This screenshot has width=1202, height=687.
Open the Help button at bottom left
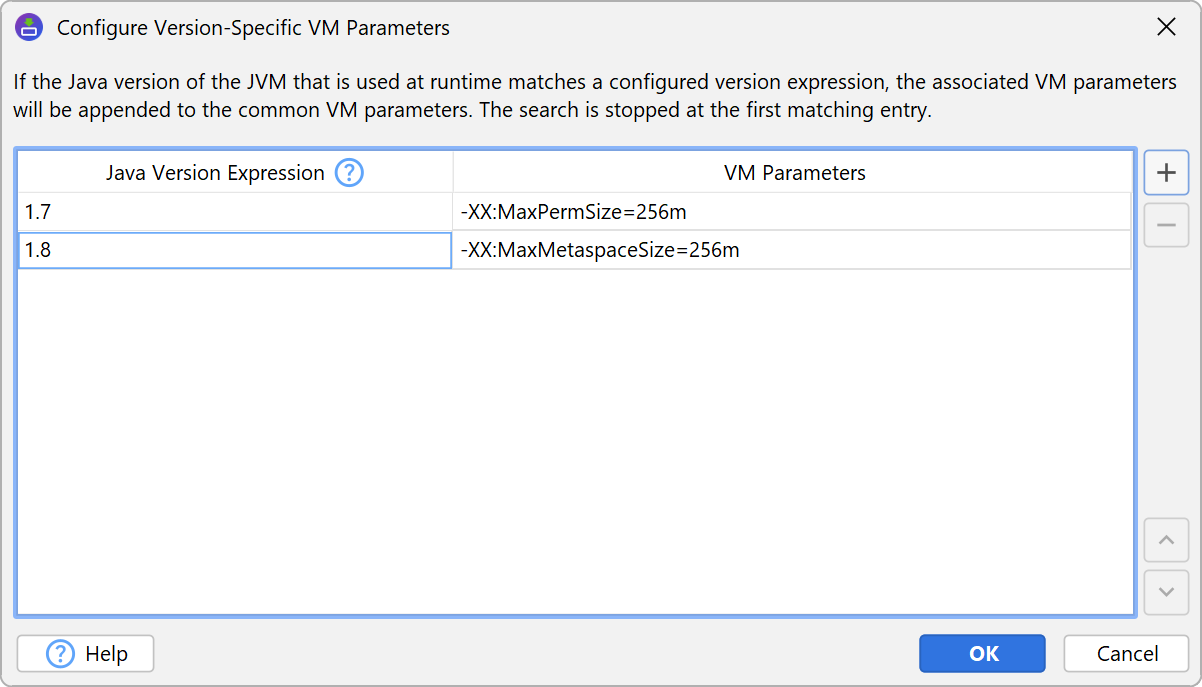[86, 654]
